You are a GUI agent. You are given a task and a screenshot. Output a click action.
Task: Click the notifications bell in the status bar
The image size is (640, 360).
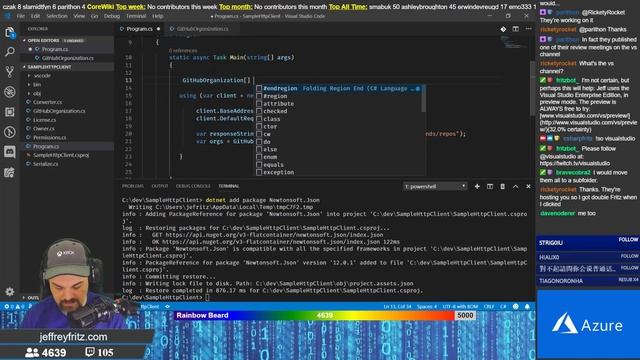point(527,307)
